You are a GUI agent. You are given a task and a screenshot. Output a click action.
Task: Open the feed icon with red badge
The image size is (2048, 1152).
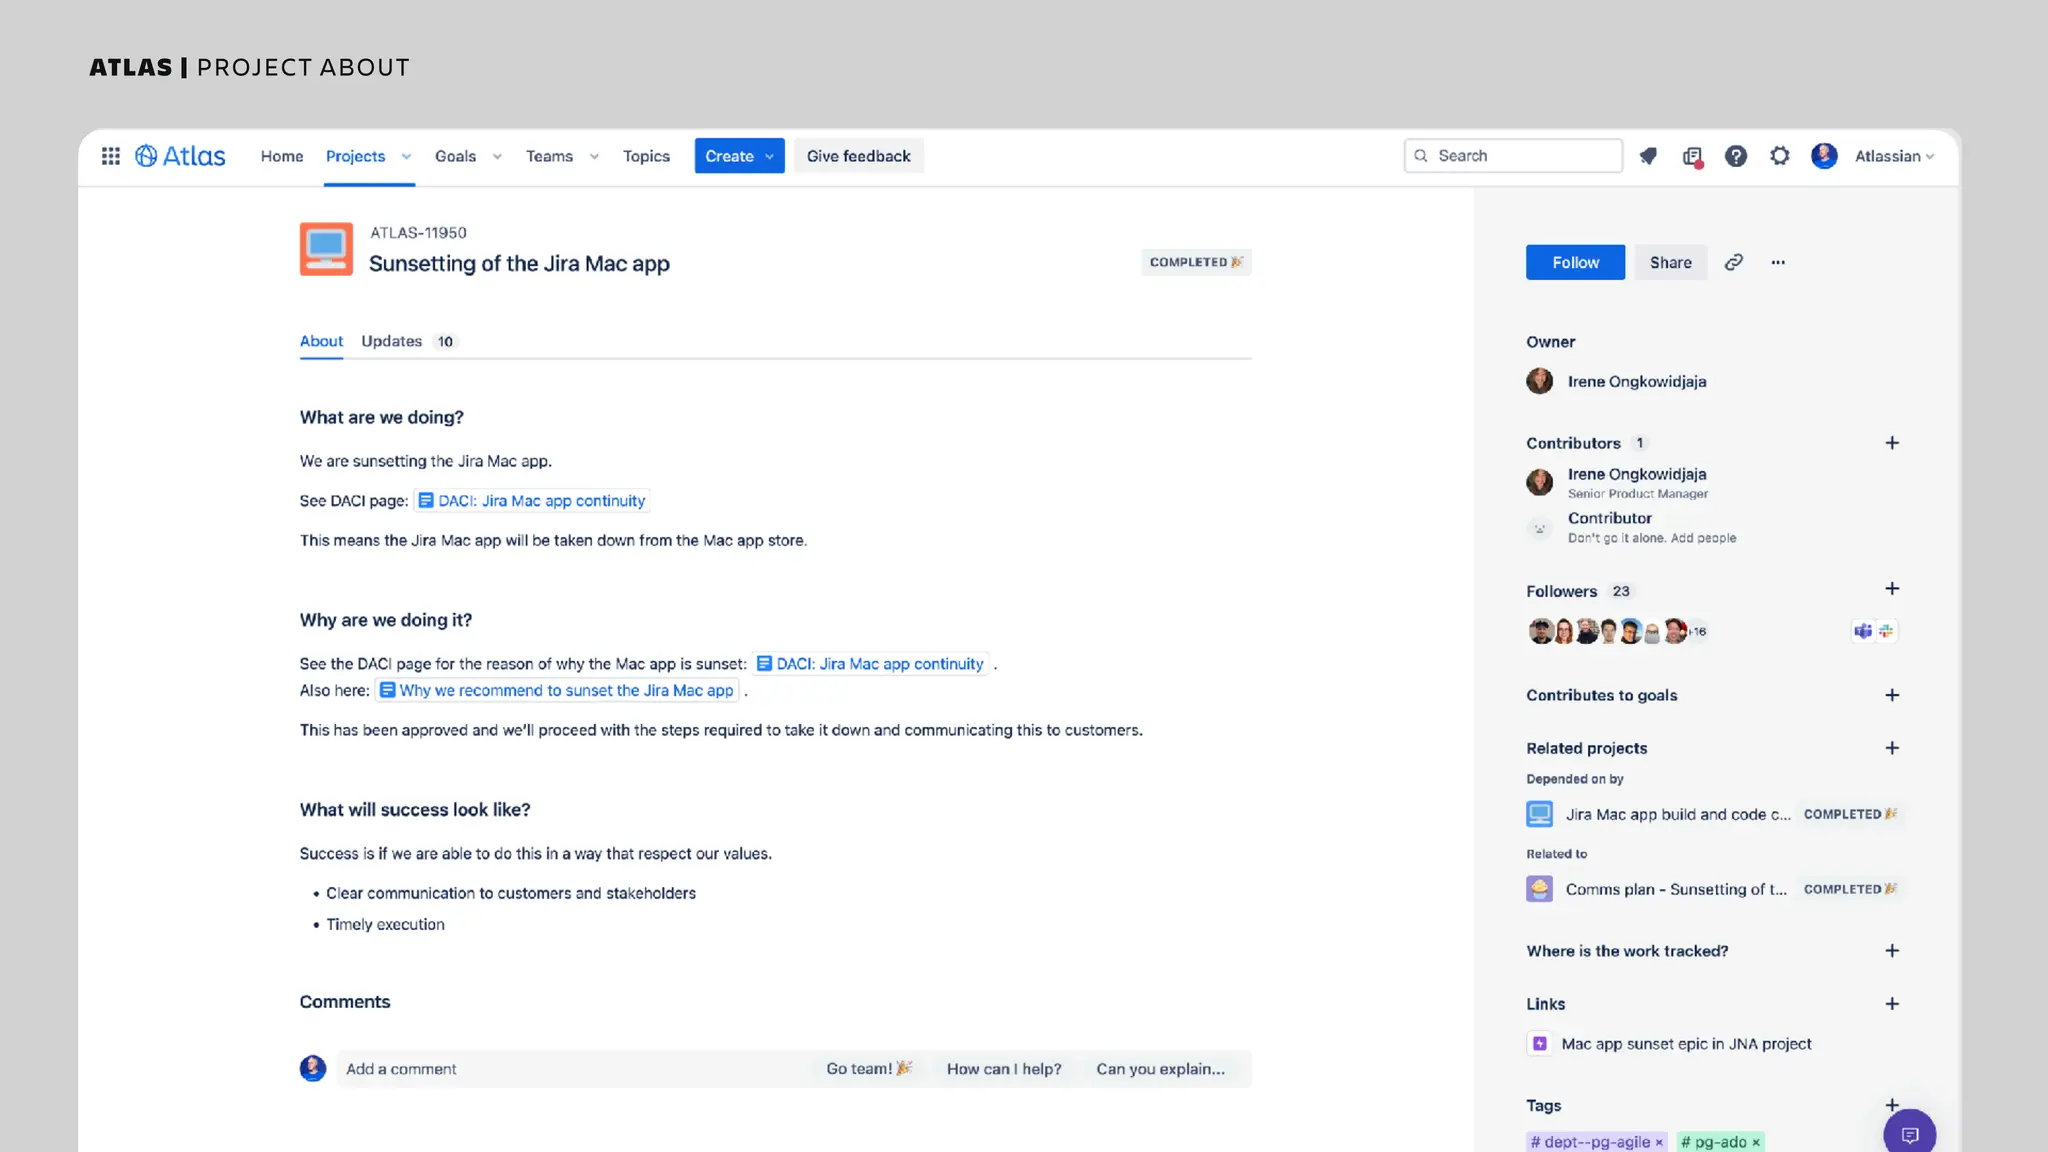pos(1692,156)
